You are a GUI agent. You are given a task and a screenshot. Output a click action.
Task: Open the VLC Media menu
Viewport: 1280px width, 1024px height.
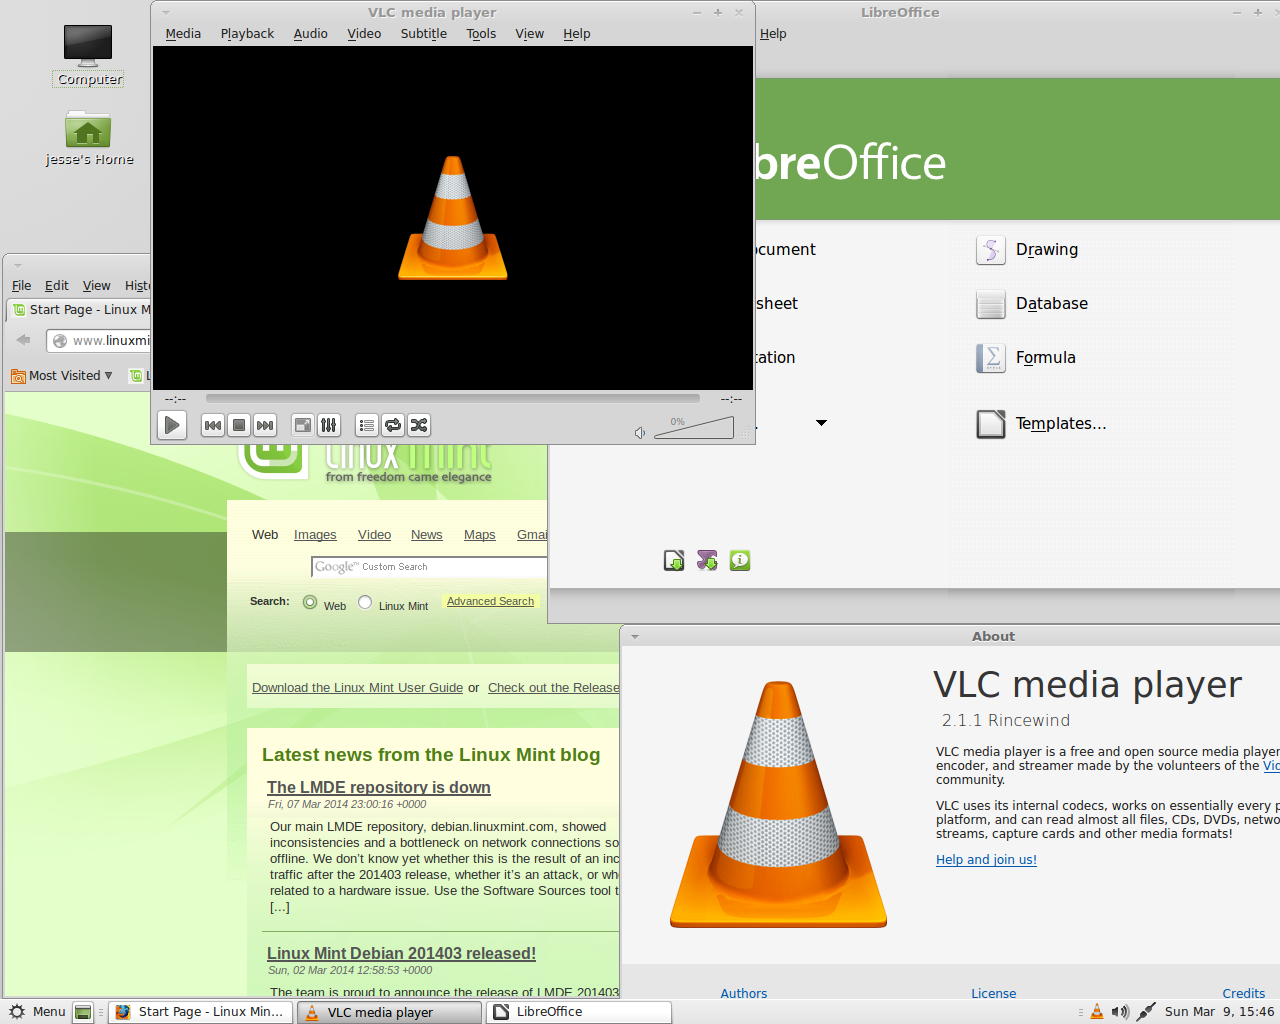click(x=183, y=33)
